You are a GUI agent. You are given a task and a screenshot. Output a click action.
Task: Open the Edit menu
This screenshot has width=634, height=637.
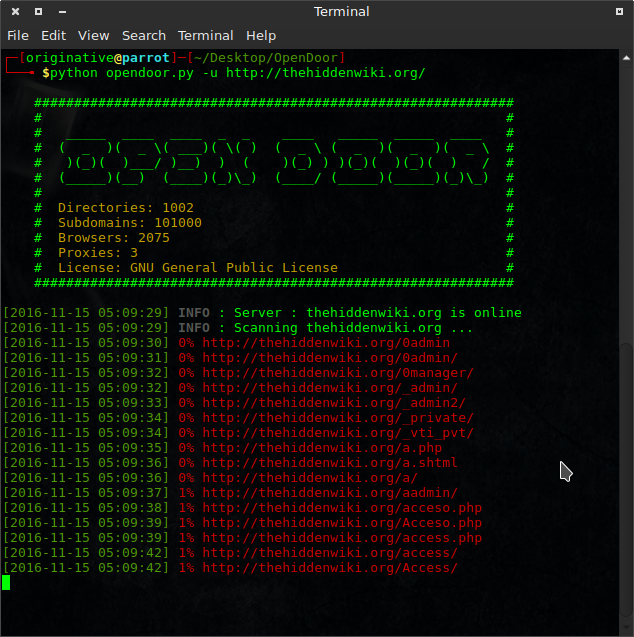pos(53,35)
